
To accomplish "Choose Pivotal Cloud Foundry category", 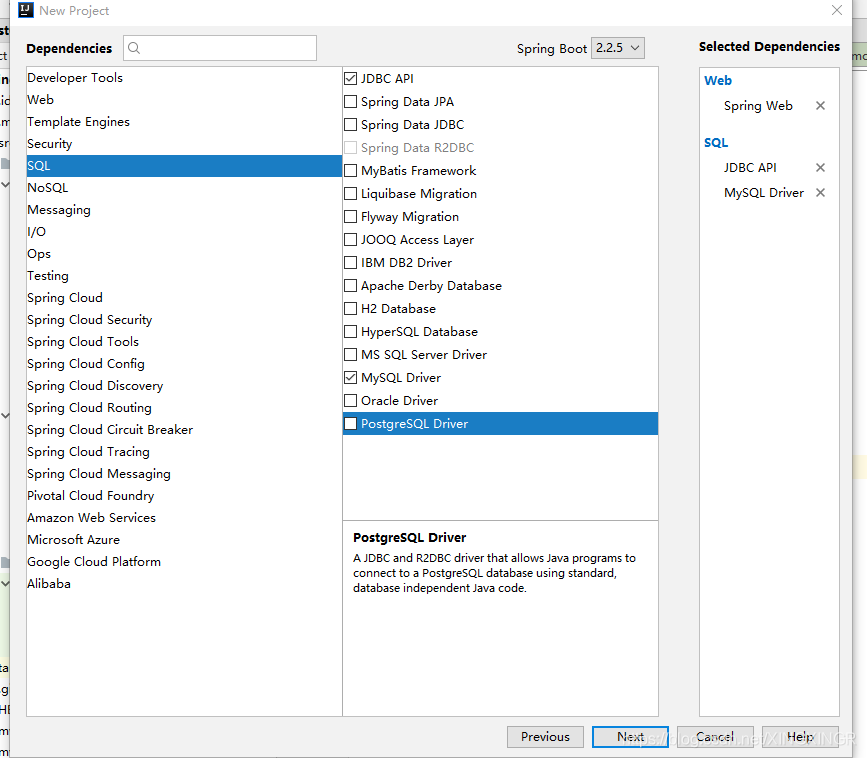I will [x=184, y=496].
